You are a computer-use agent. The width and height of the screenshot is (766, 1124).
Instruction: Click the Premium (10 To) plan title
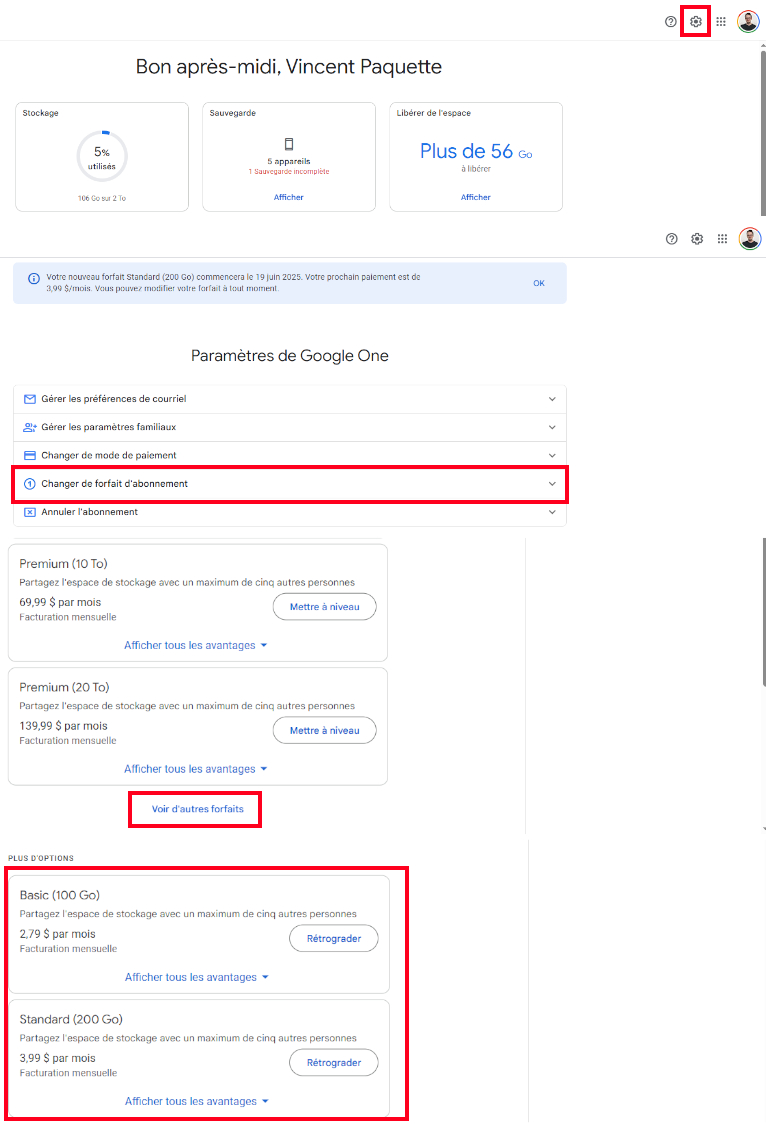tap(63, 564)
